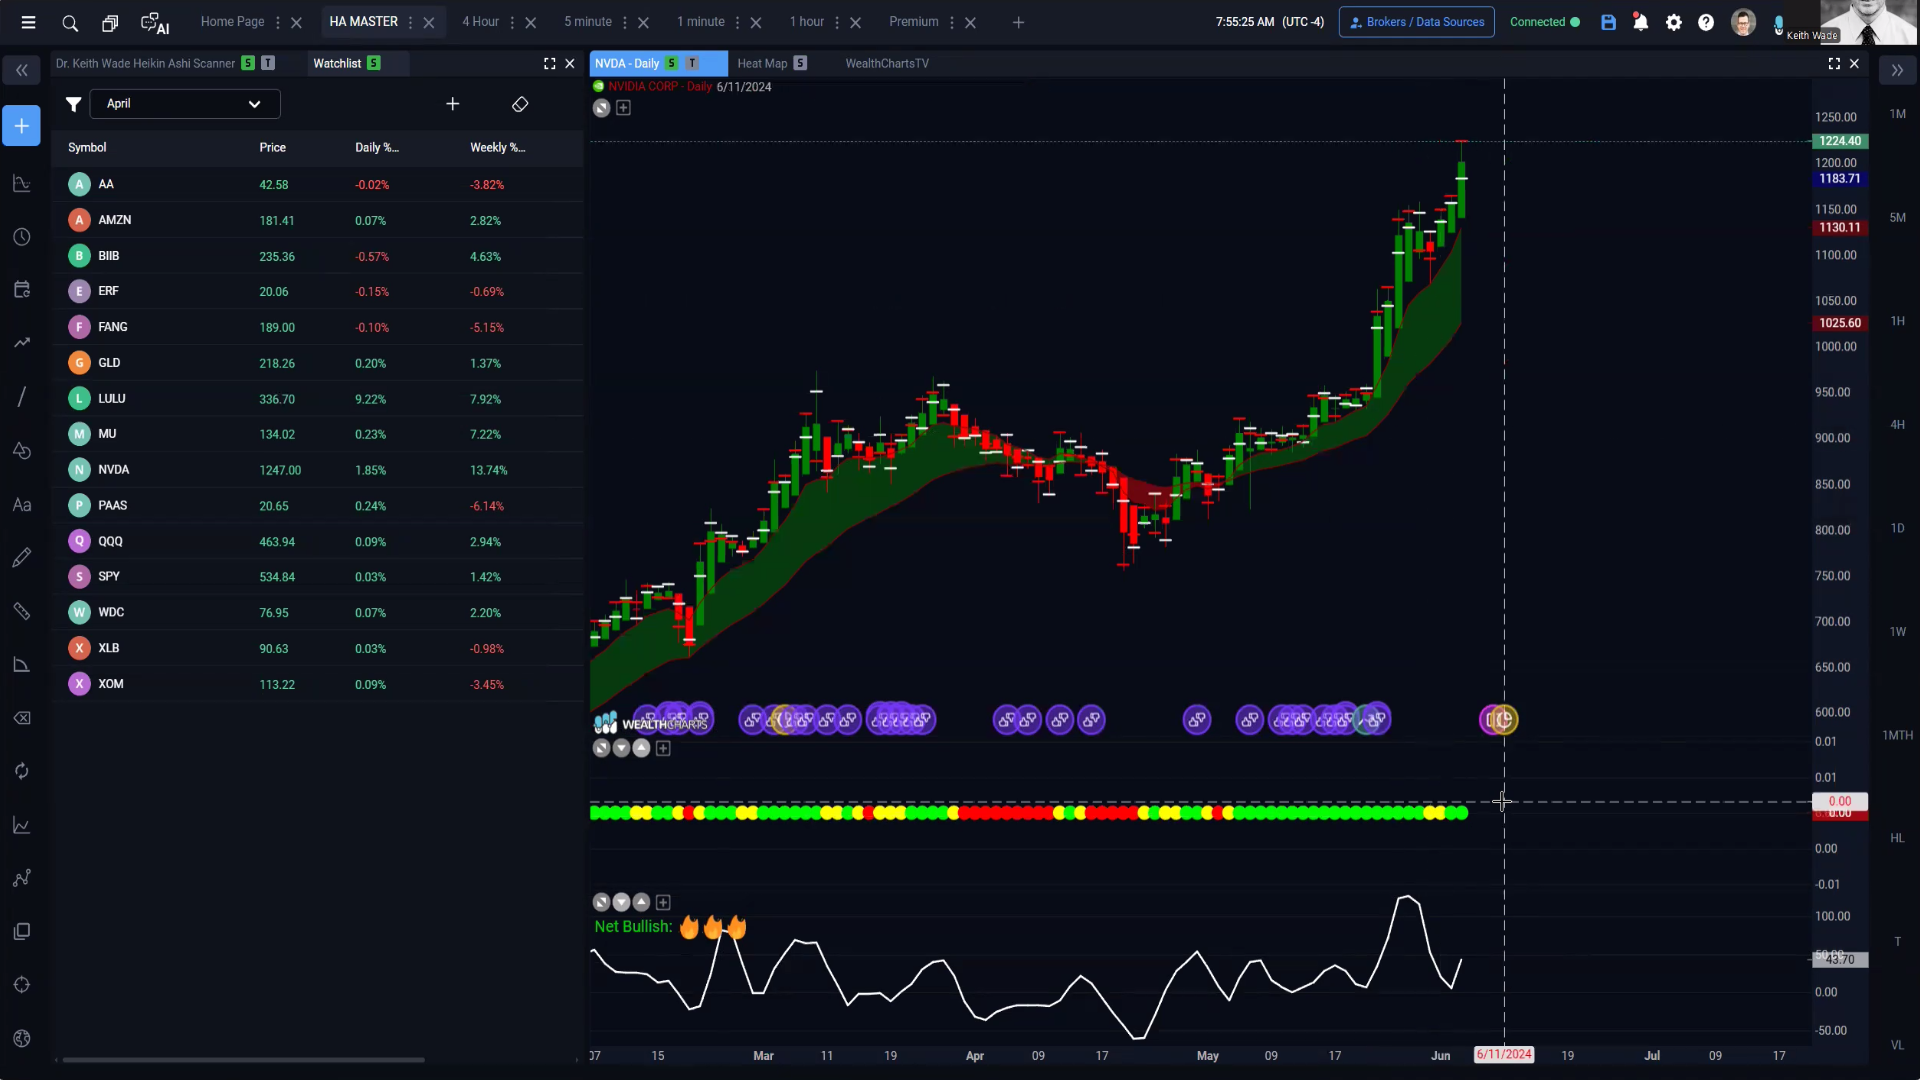Toggle the S badge on Watchlist tab
This screenshot has width=1920, height=1080.
374,63
